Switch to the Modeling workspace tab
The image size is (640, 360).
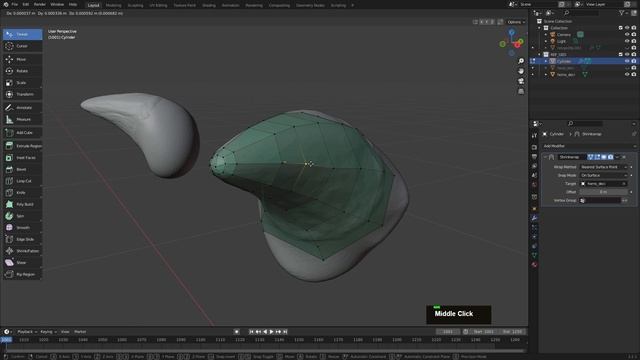coord(113,5)
